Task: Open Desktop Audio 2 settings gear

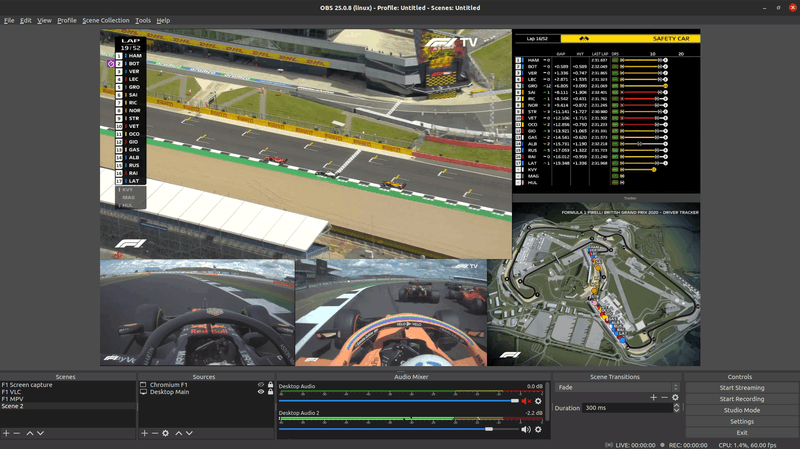Action: pyautogui.click(x=538, y=430)
